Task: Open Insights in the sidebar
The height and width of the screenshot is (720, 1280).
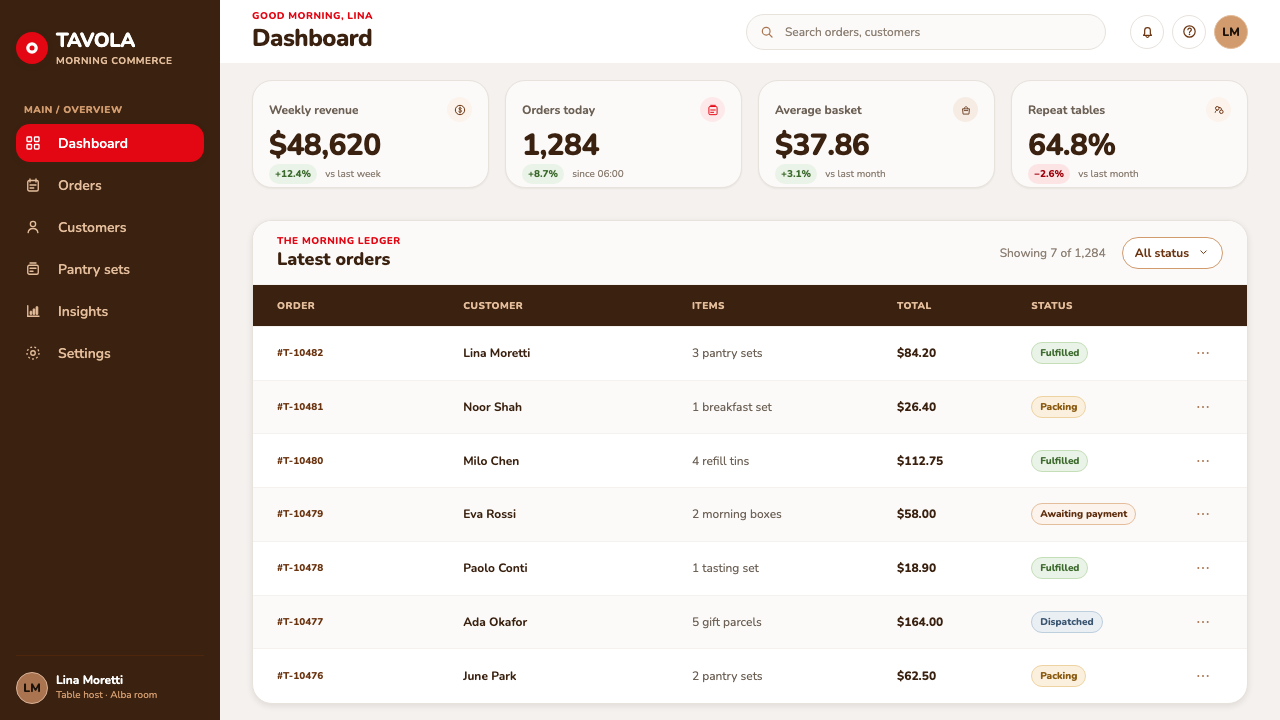Action: 110,311
